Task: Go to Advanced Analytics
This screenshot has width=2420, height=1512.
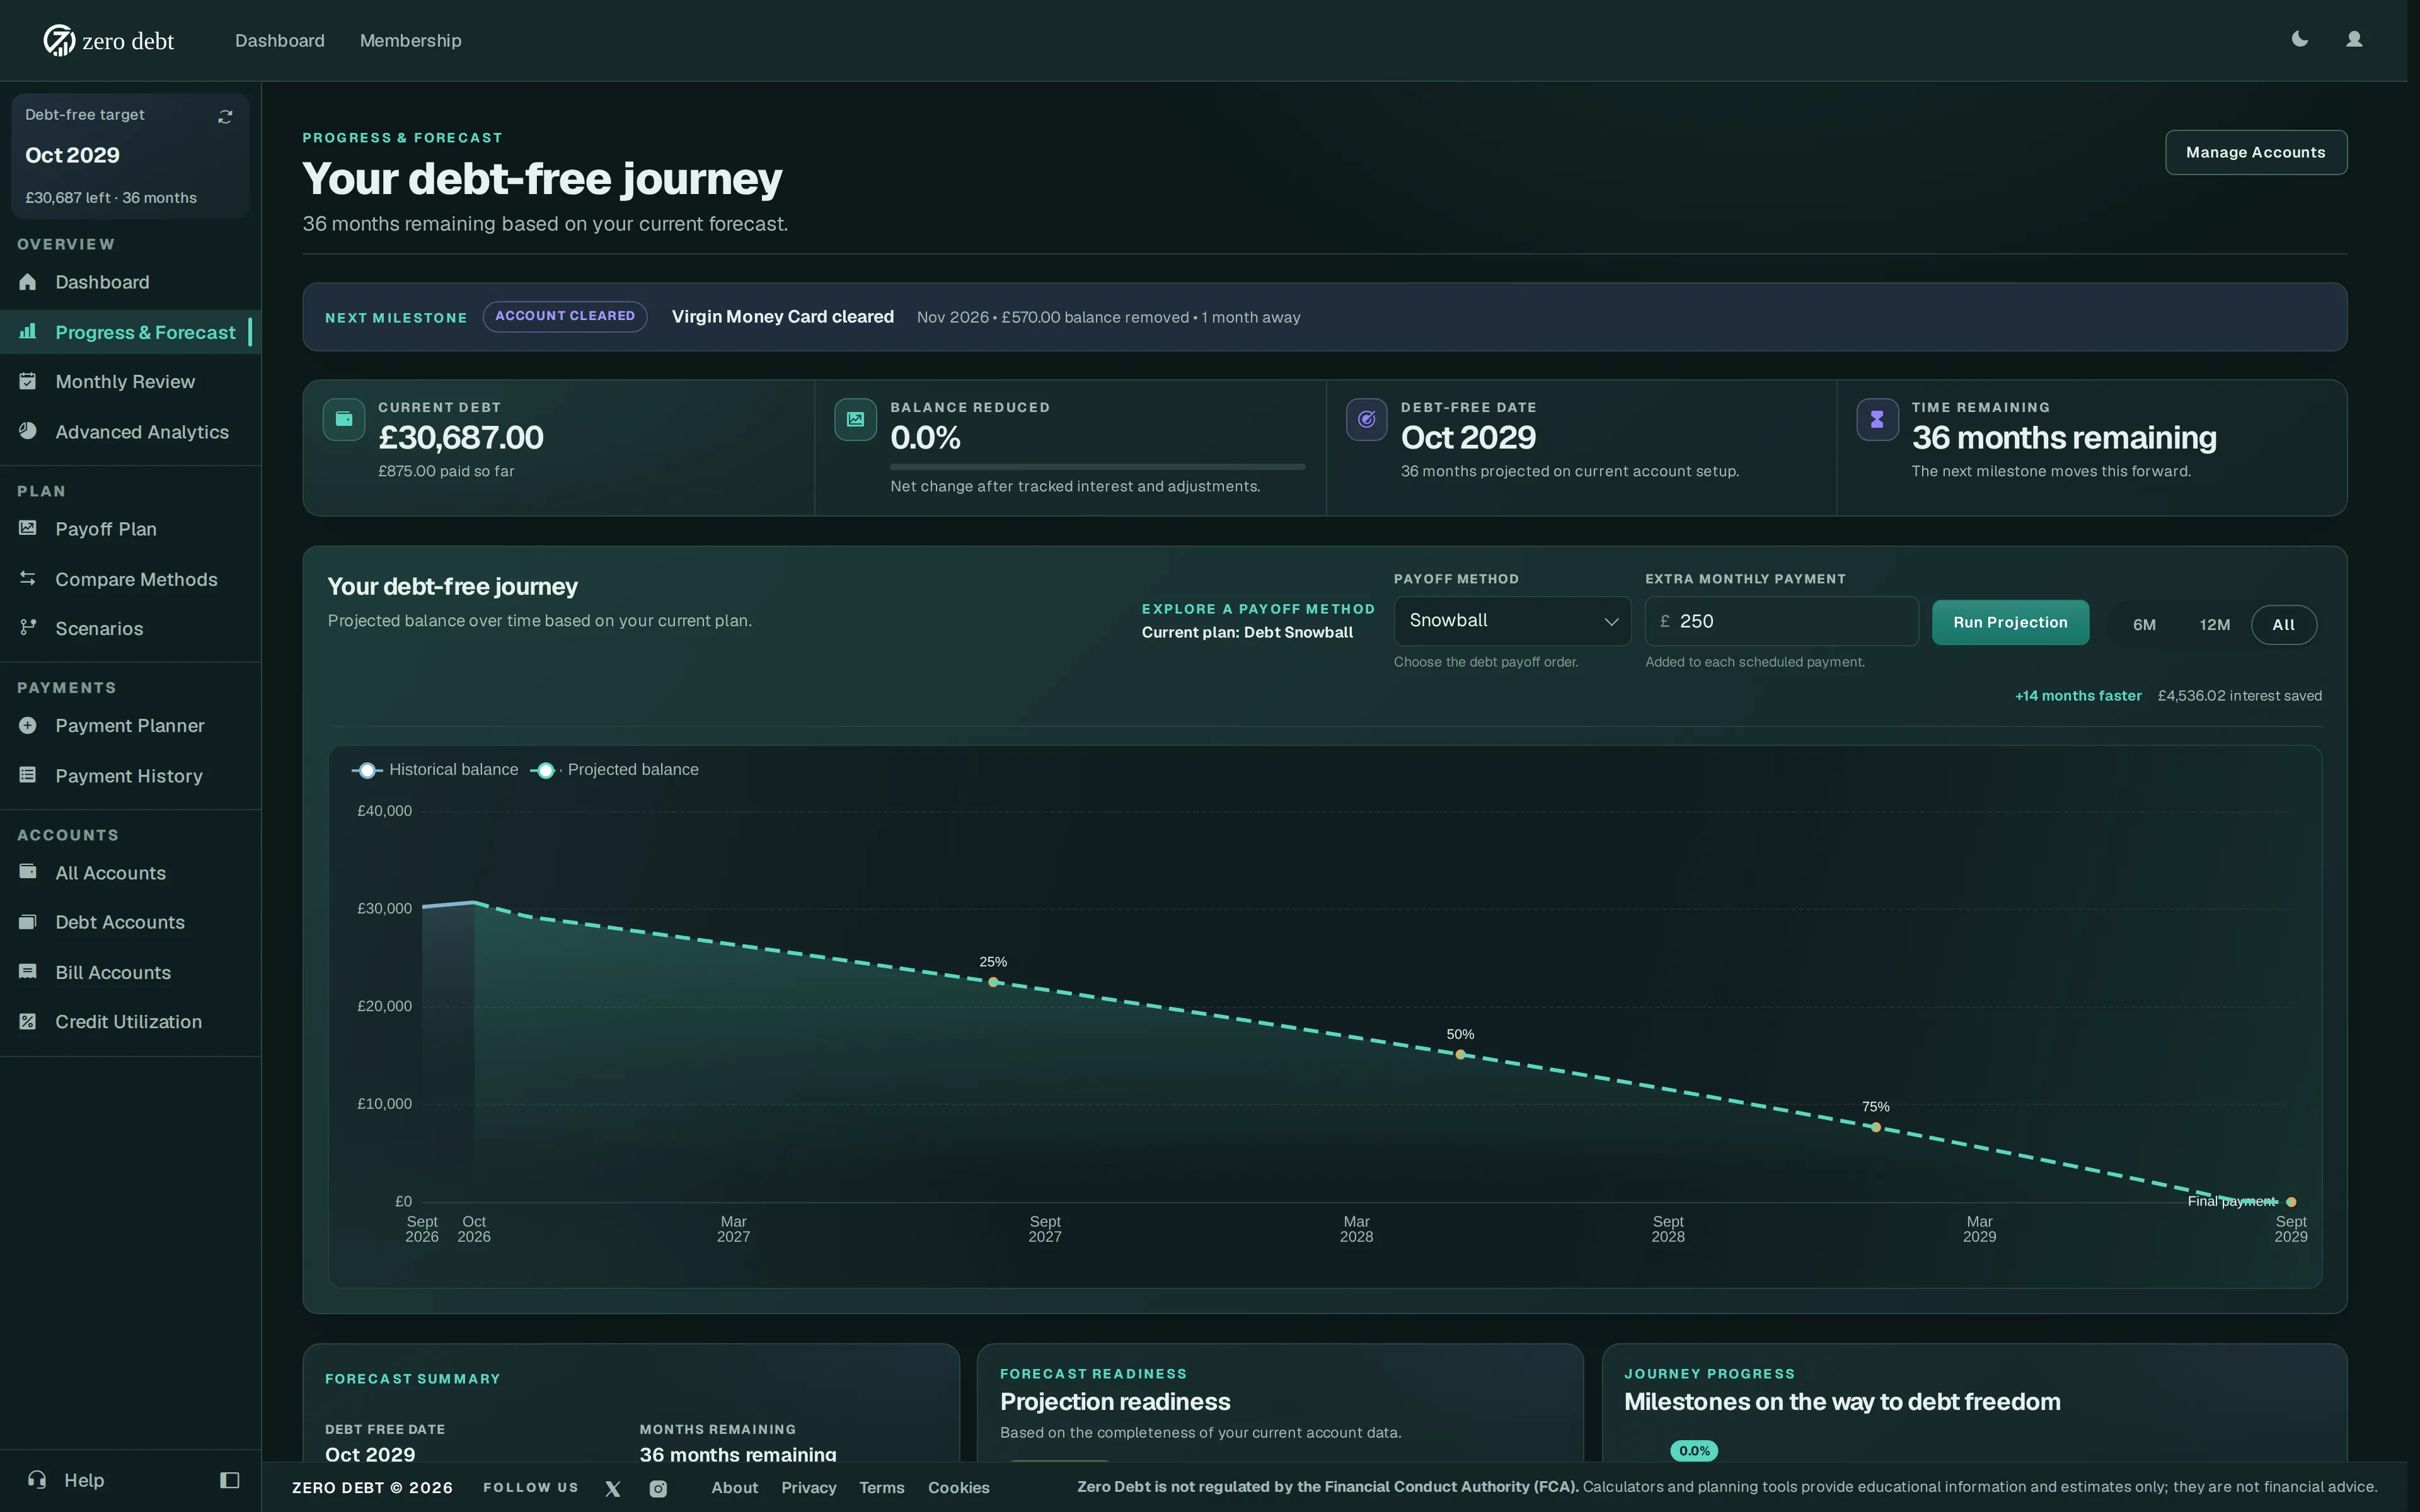Action: (x=130, y=432)
